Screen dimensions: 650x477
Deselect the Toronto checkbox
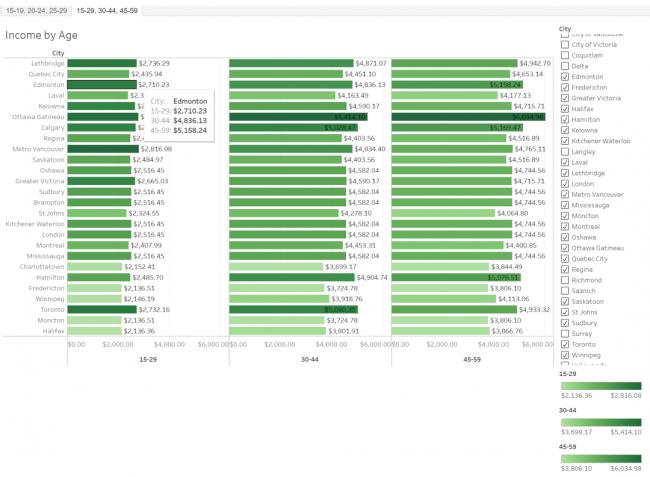point(565,344)
